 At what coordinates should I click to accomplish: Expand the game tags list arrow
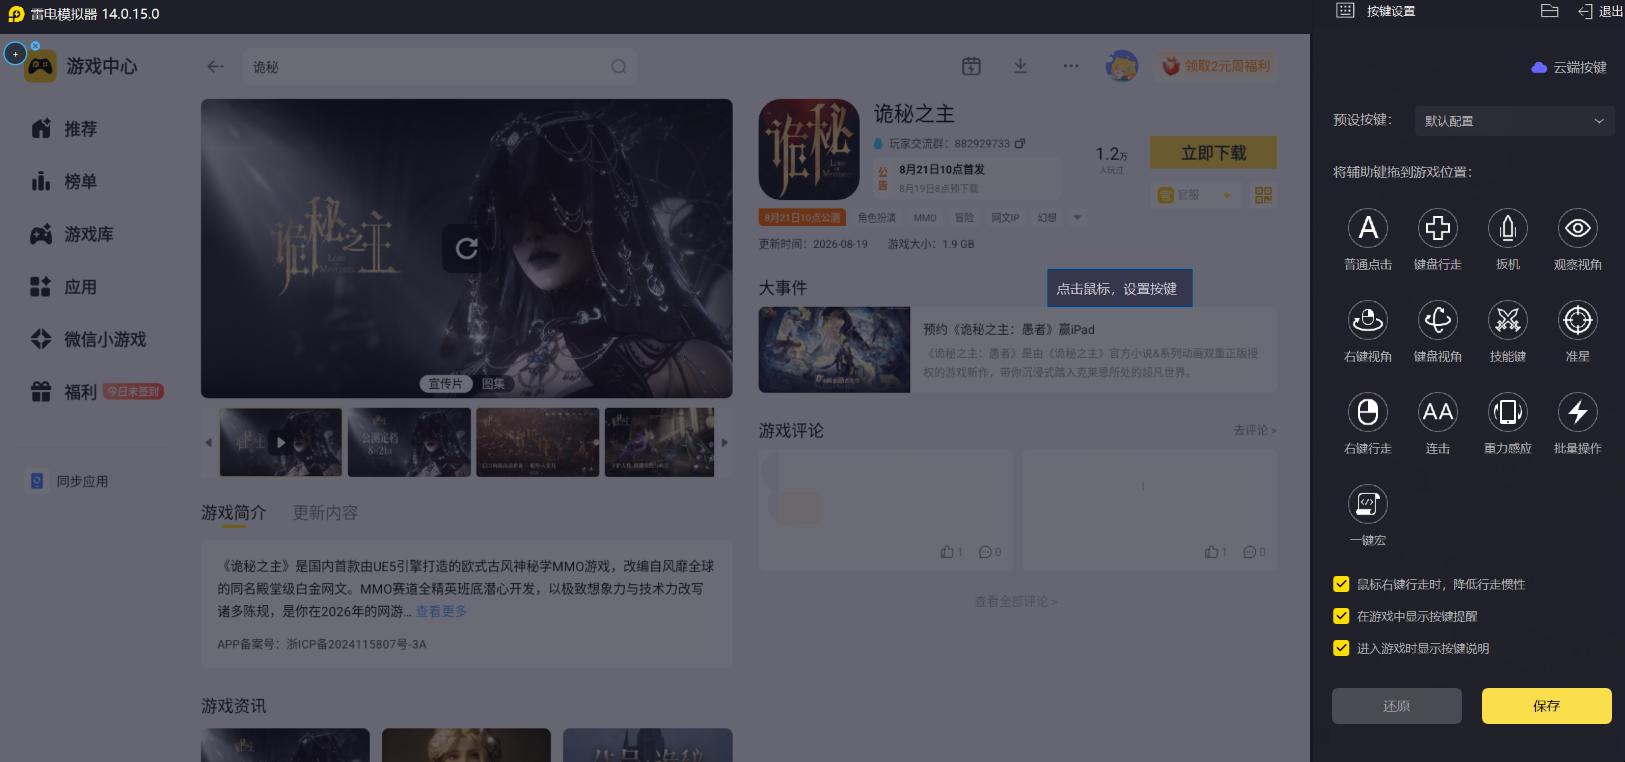coord(1077,217)
